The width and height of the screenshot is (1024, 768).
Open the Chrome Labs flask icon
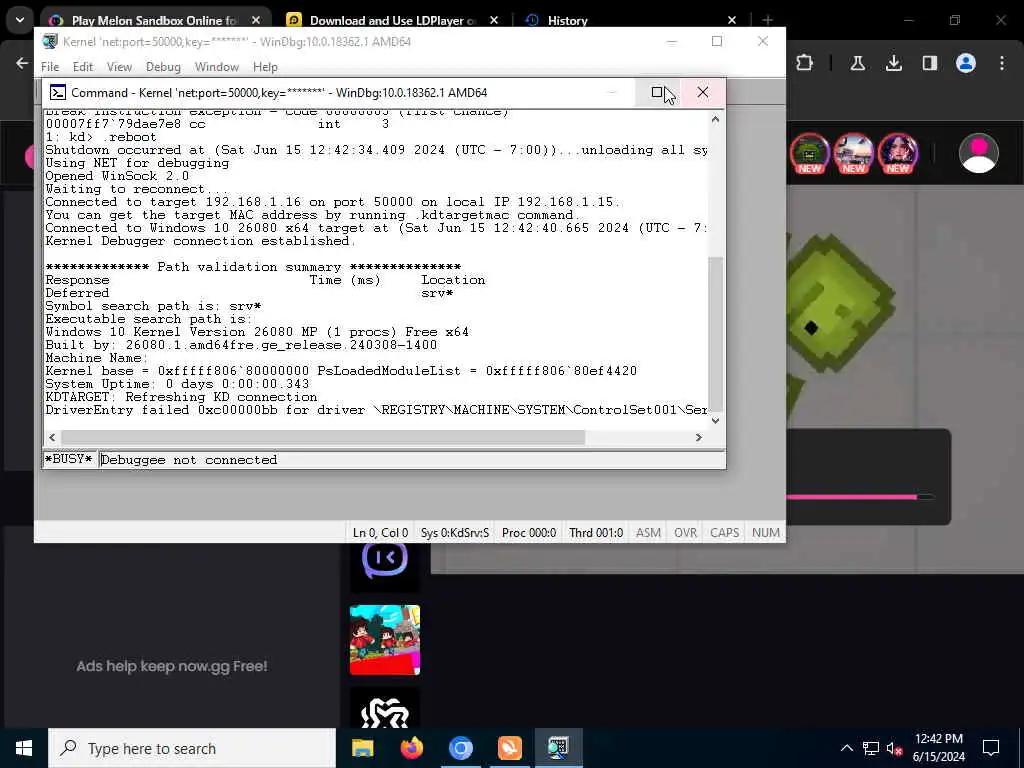857,63
